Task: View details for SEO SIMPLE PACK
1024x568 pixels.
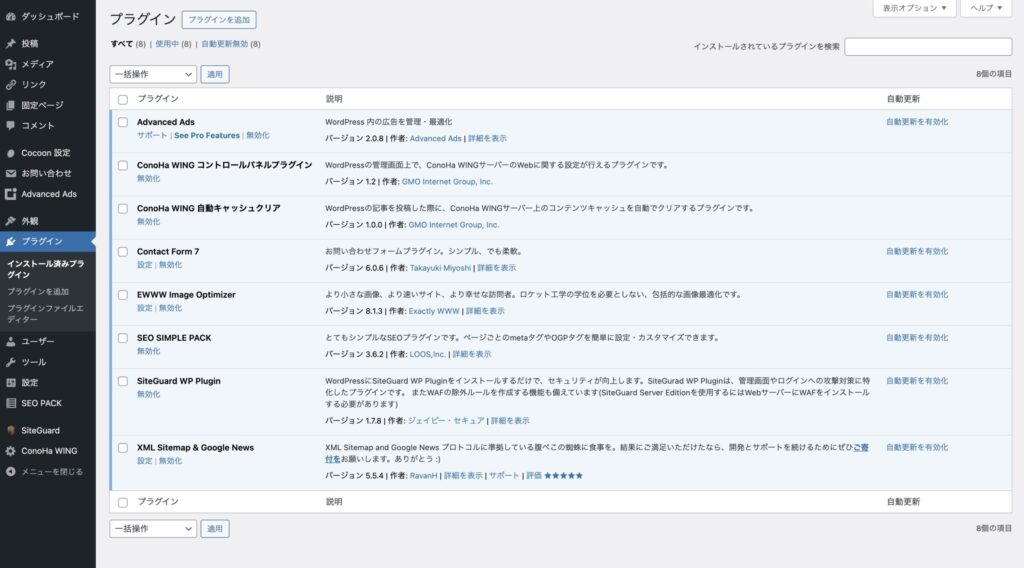Action: pyautogui.click(x=472, y=354)
